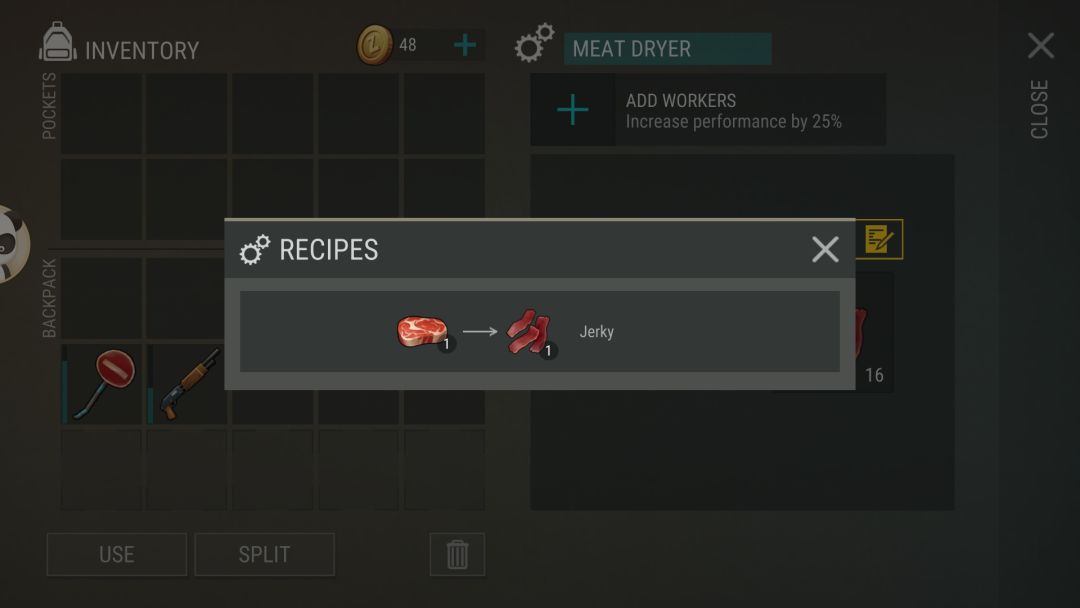Tap the trash can delete icon
Image resolution: width=1080 pixels, height=608 pixels.
coord(457,554)
